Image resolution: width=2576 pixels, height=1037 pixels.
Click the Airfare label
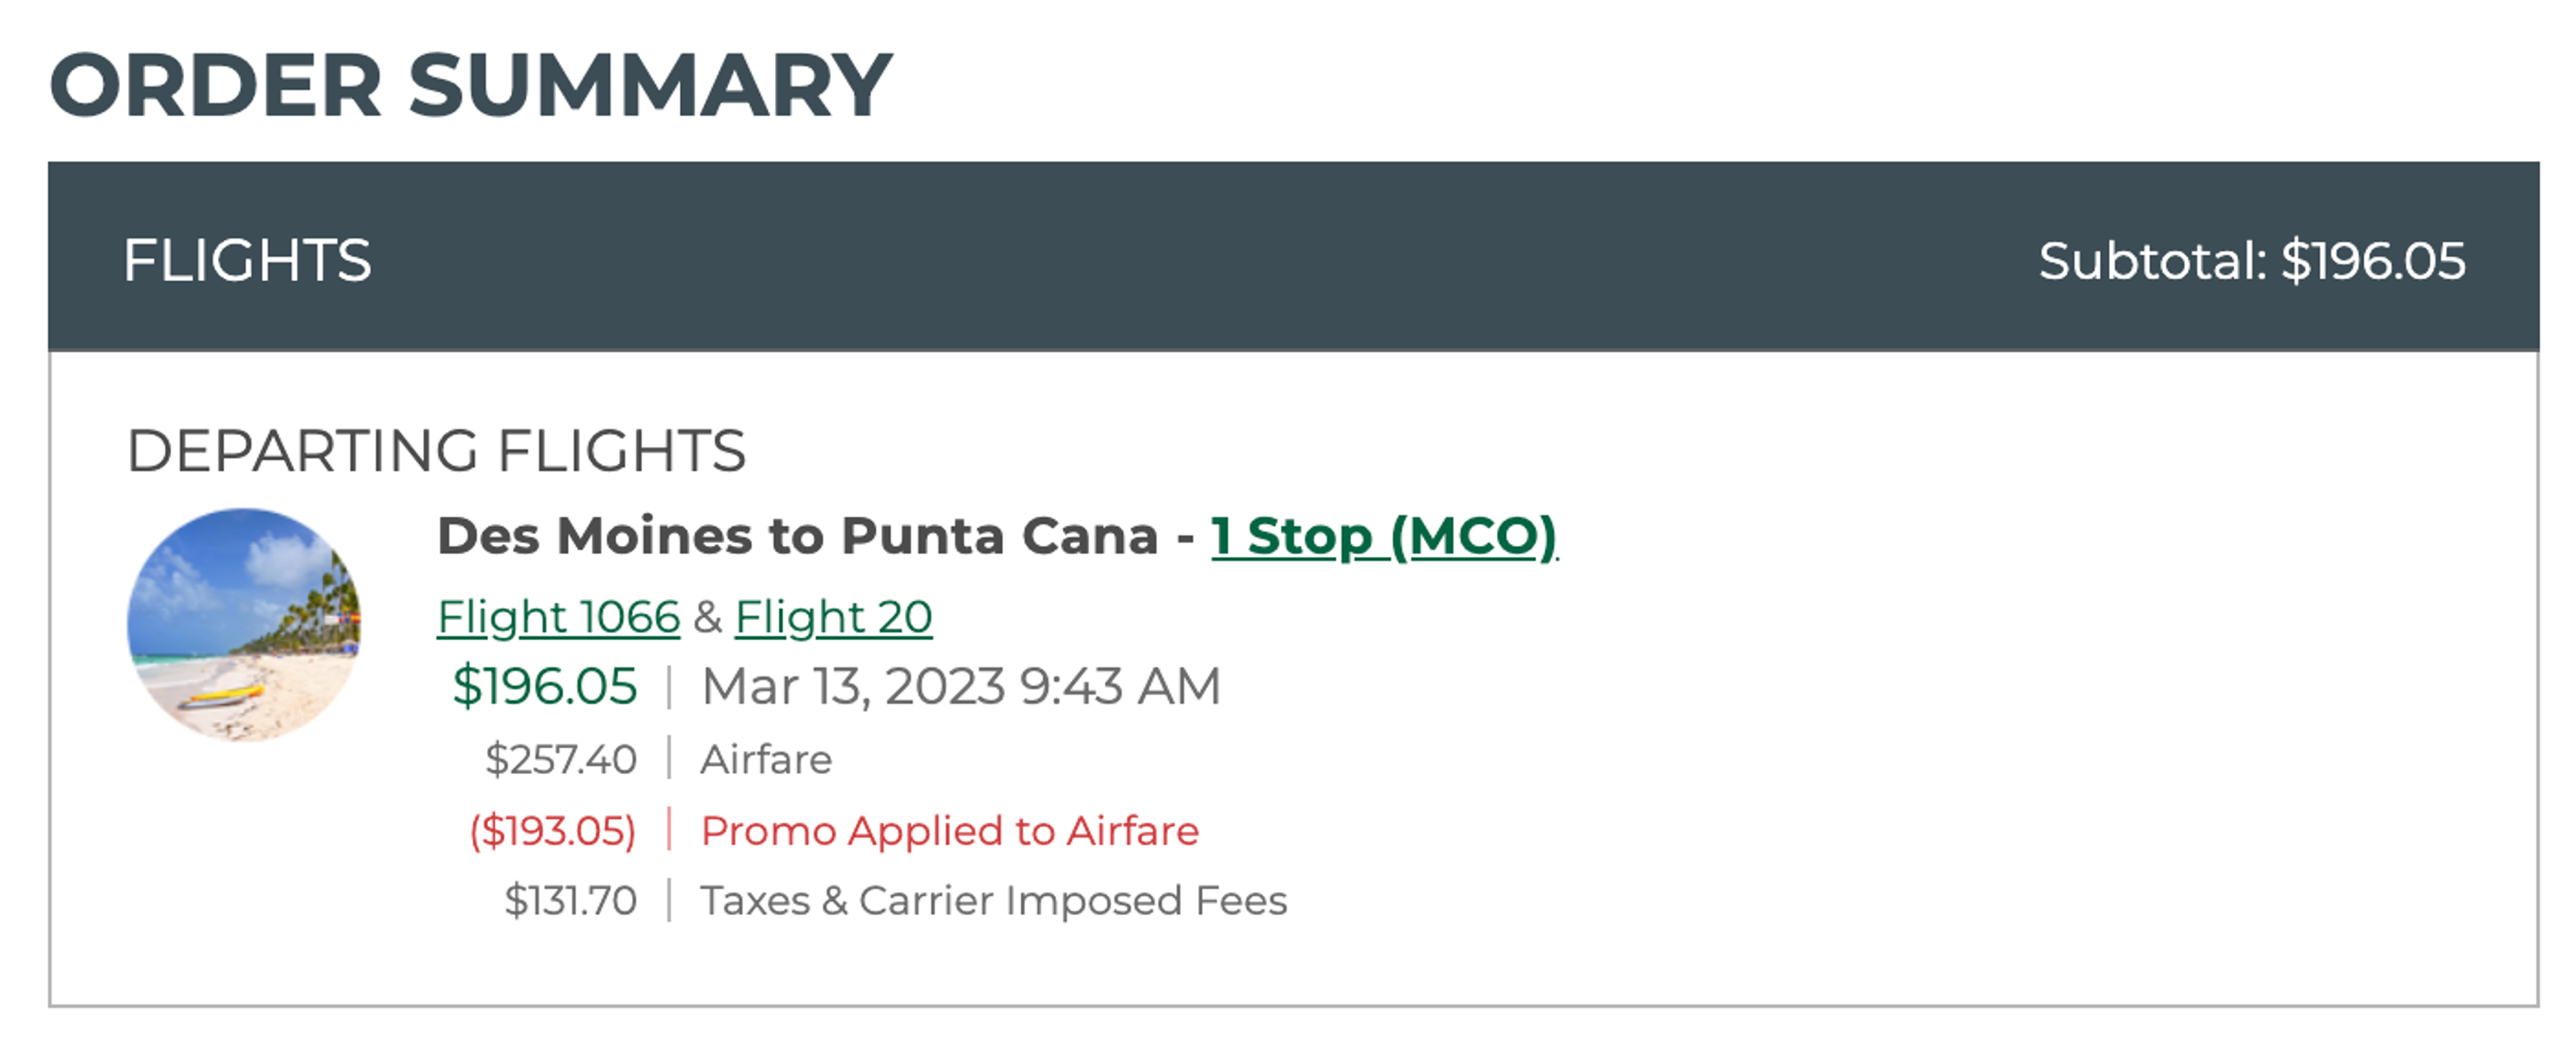[766, 759]
